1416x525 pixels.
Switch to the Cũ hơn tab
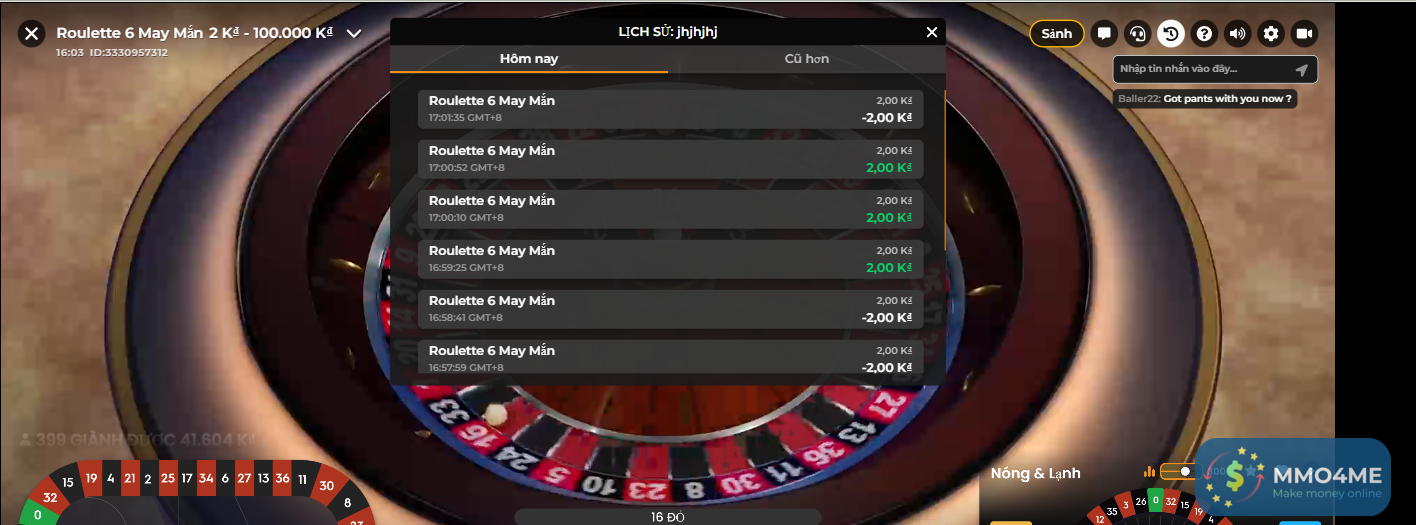(806, 59)
